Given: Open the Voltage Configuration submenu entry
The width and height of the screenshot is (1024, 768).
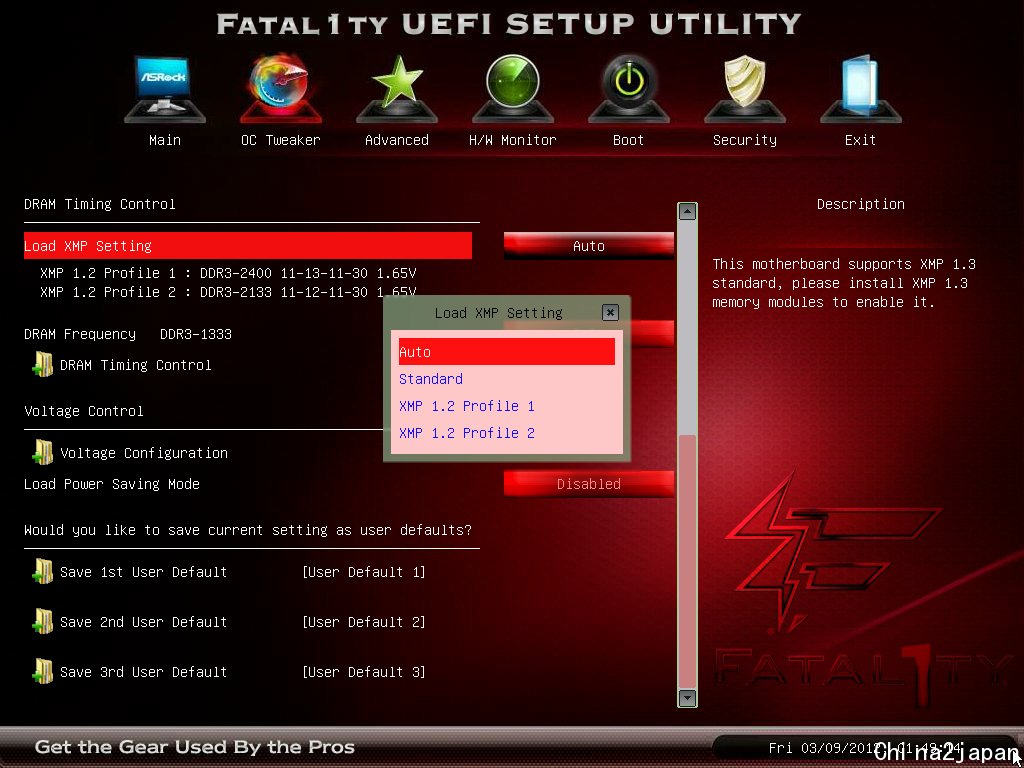Looking at the screenshot, I should coord(144,453).
